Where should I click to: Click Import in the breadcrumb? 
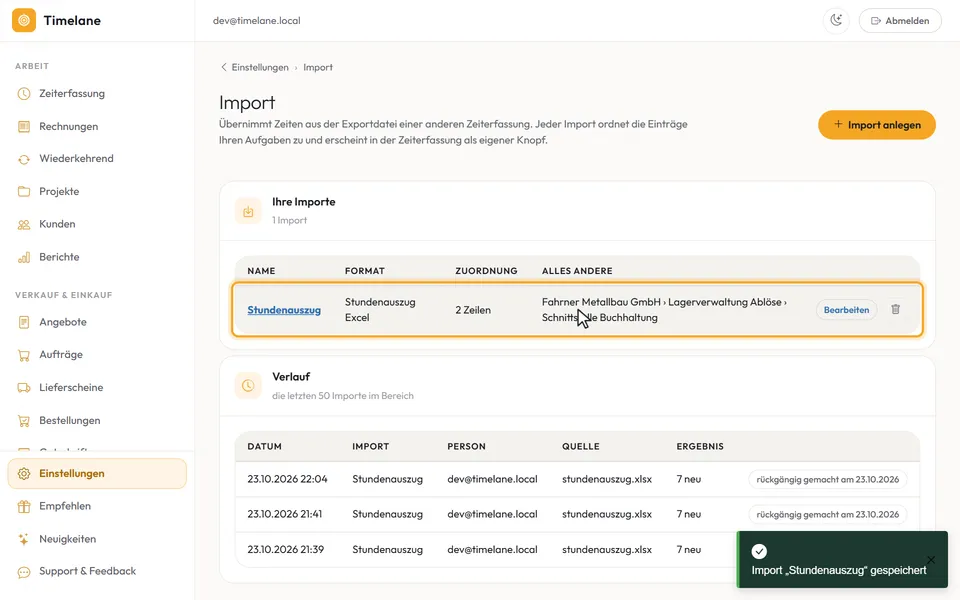(318, 67)
